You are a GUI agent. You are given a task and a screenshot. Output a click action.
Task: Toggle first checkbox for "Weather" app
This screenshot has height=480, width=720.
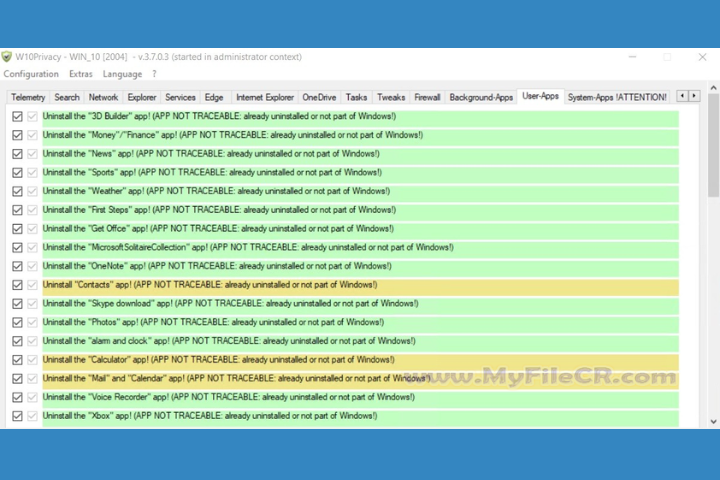pos(17,191)
